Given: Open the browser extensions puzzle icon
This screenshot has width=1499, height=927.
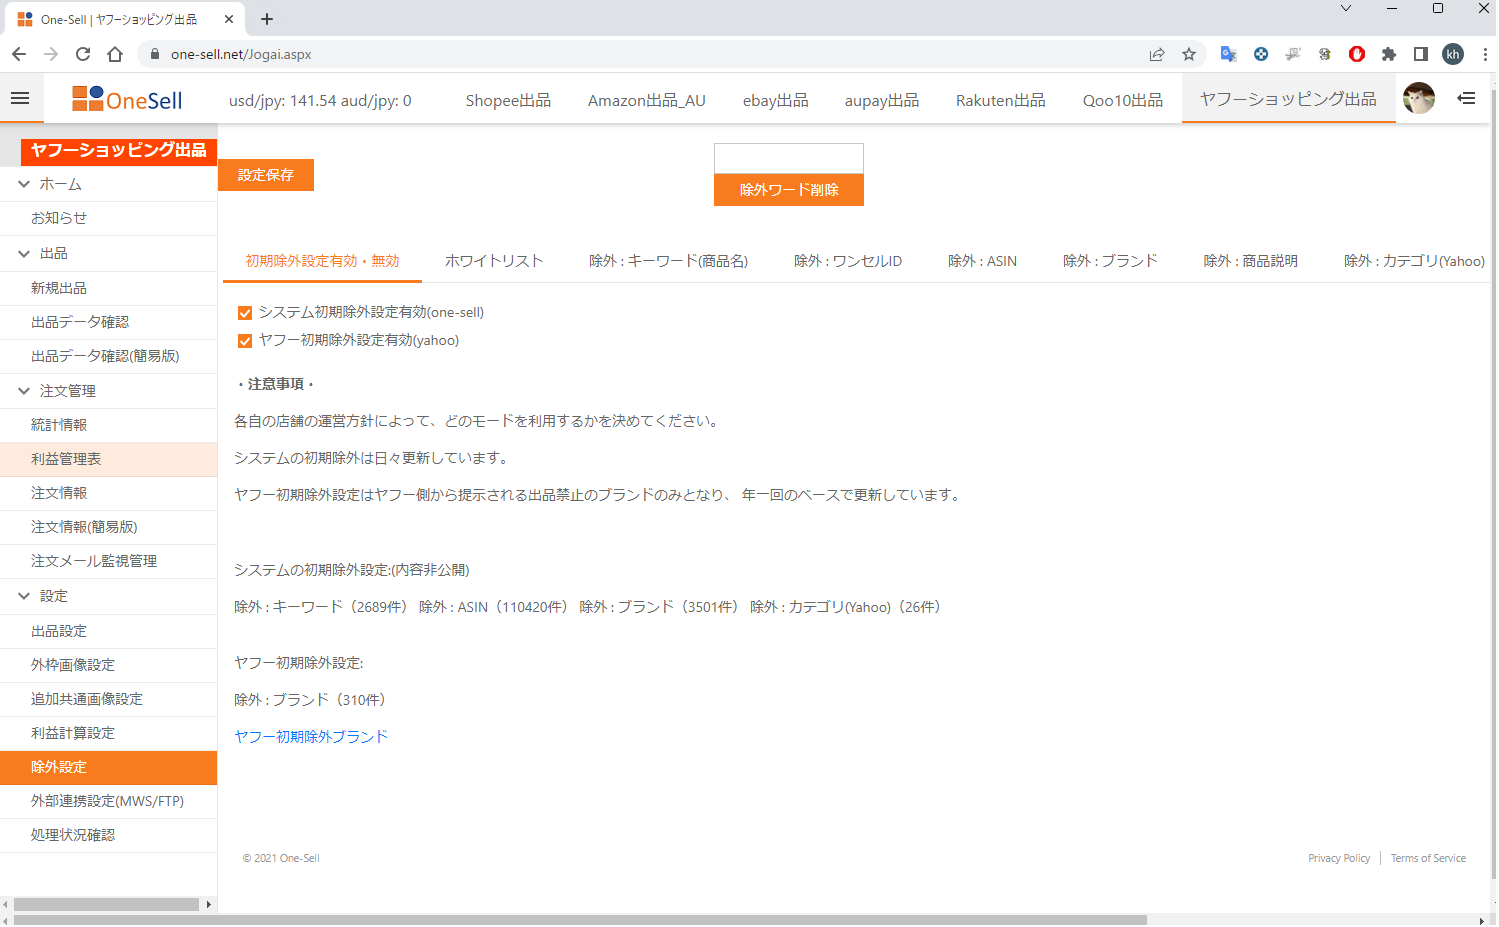Looking at the screenshot, I should [x=1389, y=54].
